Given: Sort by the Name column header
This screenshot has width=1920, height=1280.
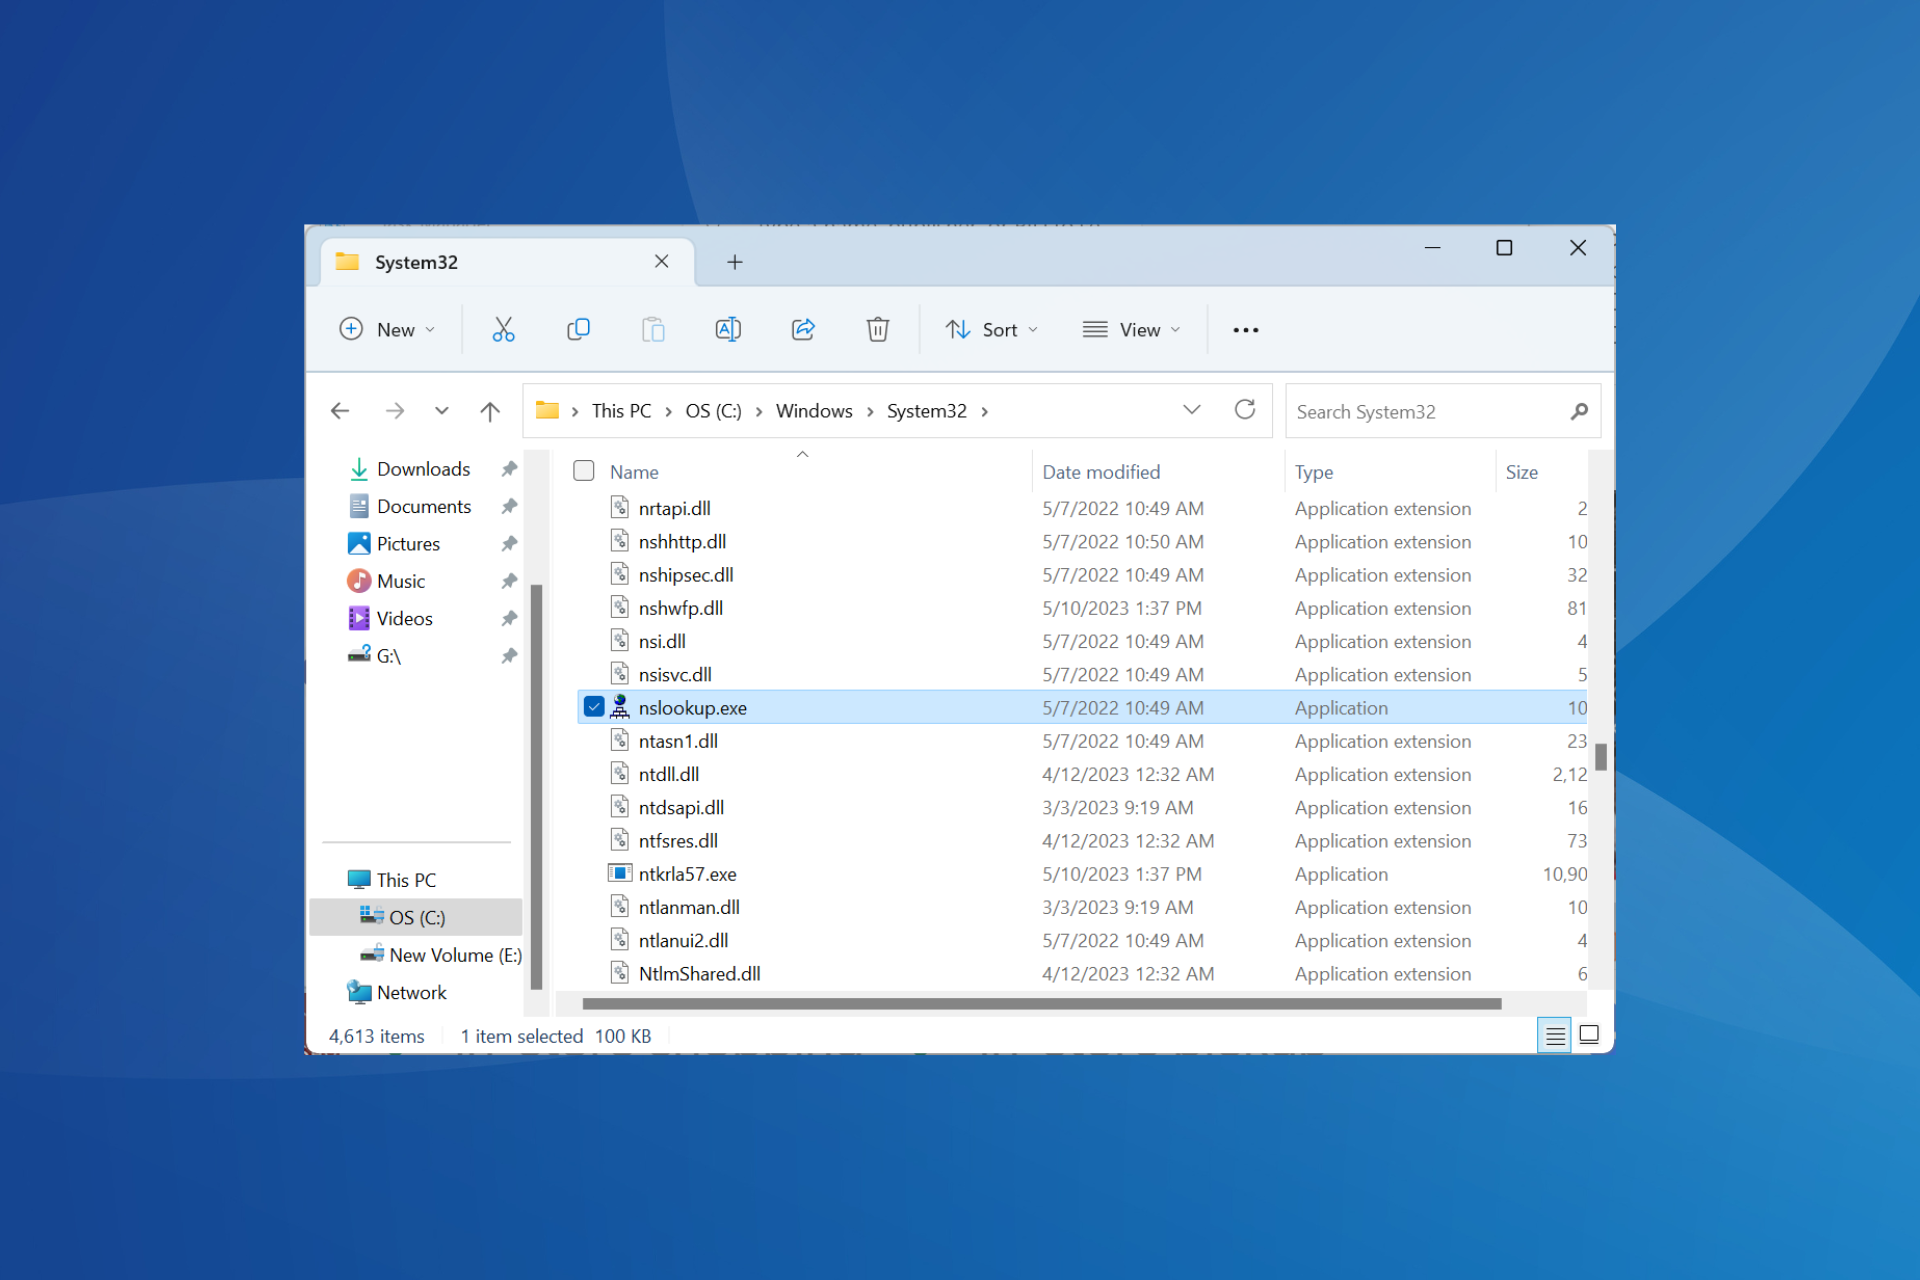Looking at the screenshot, I should point(634,472).
